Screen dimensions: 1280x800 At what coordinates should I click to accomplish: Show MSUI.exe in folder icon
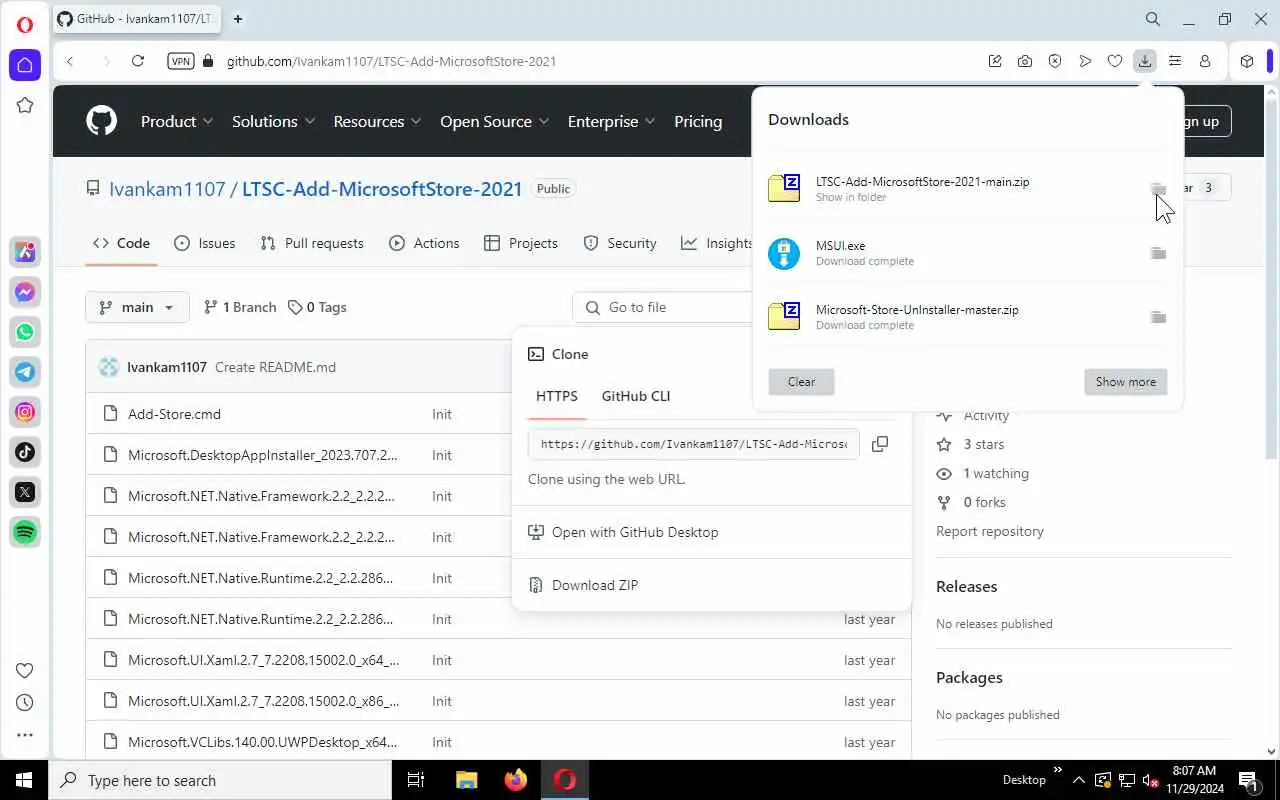[x=1158, y=253]
